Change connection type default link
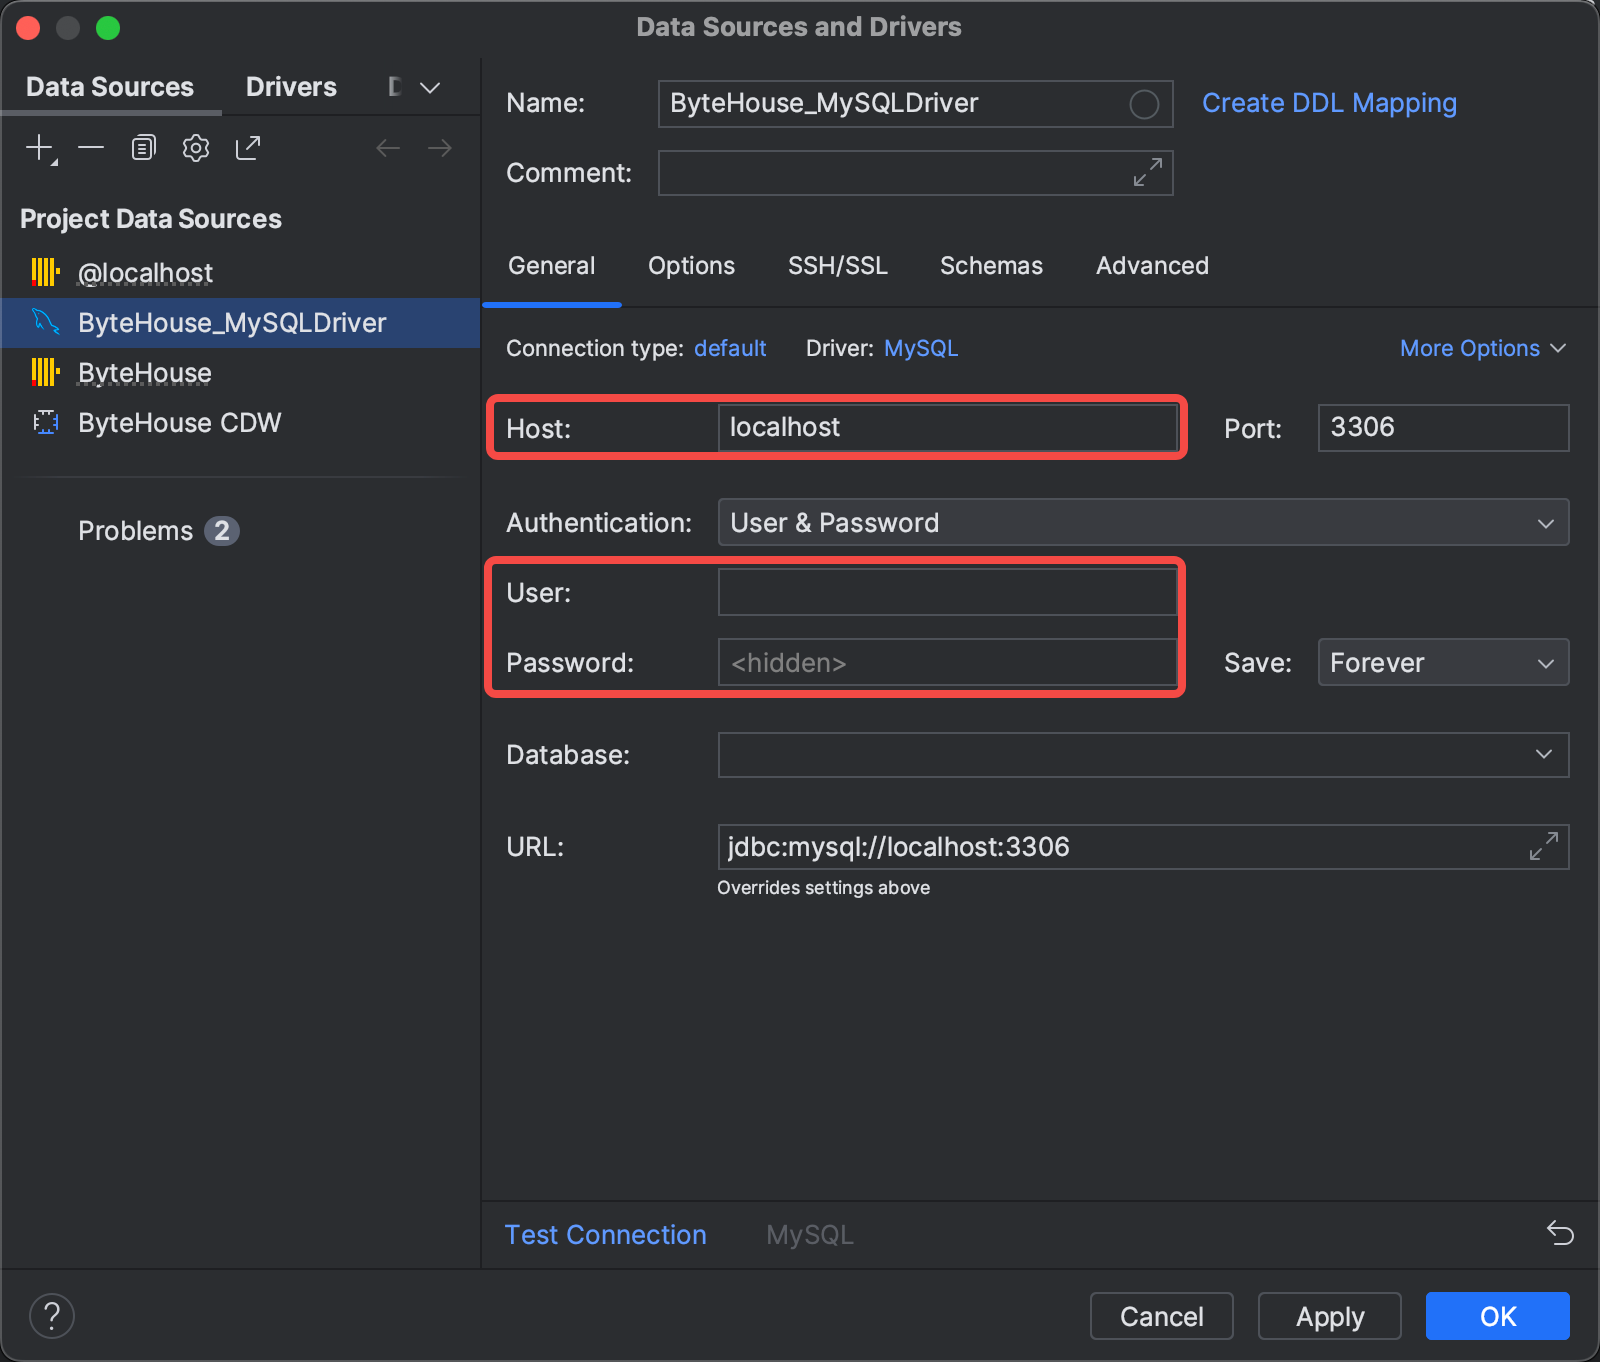 click(730, 348)
